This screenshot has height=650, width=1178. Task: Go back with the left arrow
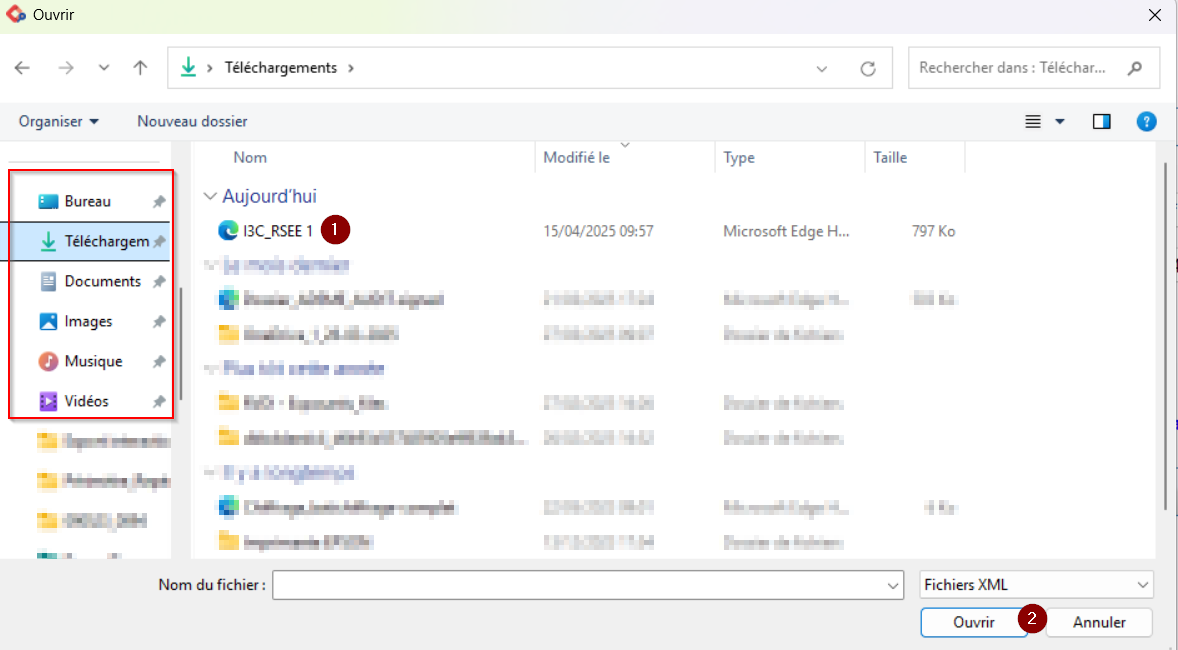(22, 68)
